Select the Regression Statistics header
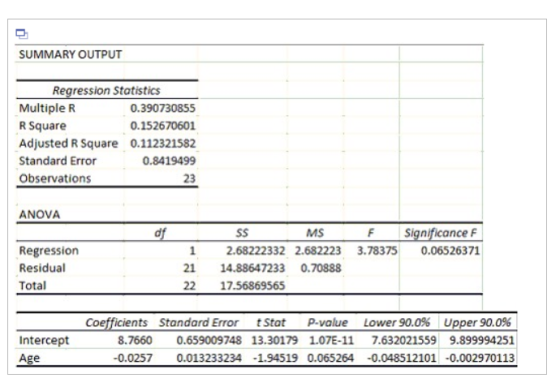 pos(106,90)
